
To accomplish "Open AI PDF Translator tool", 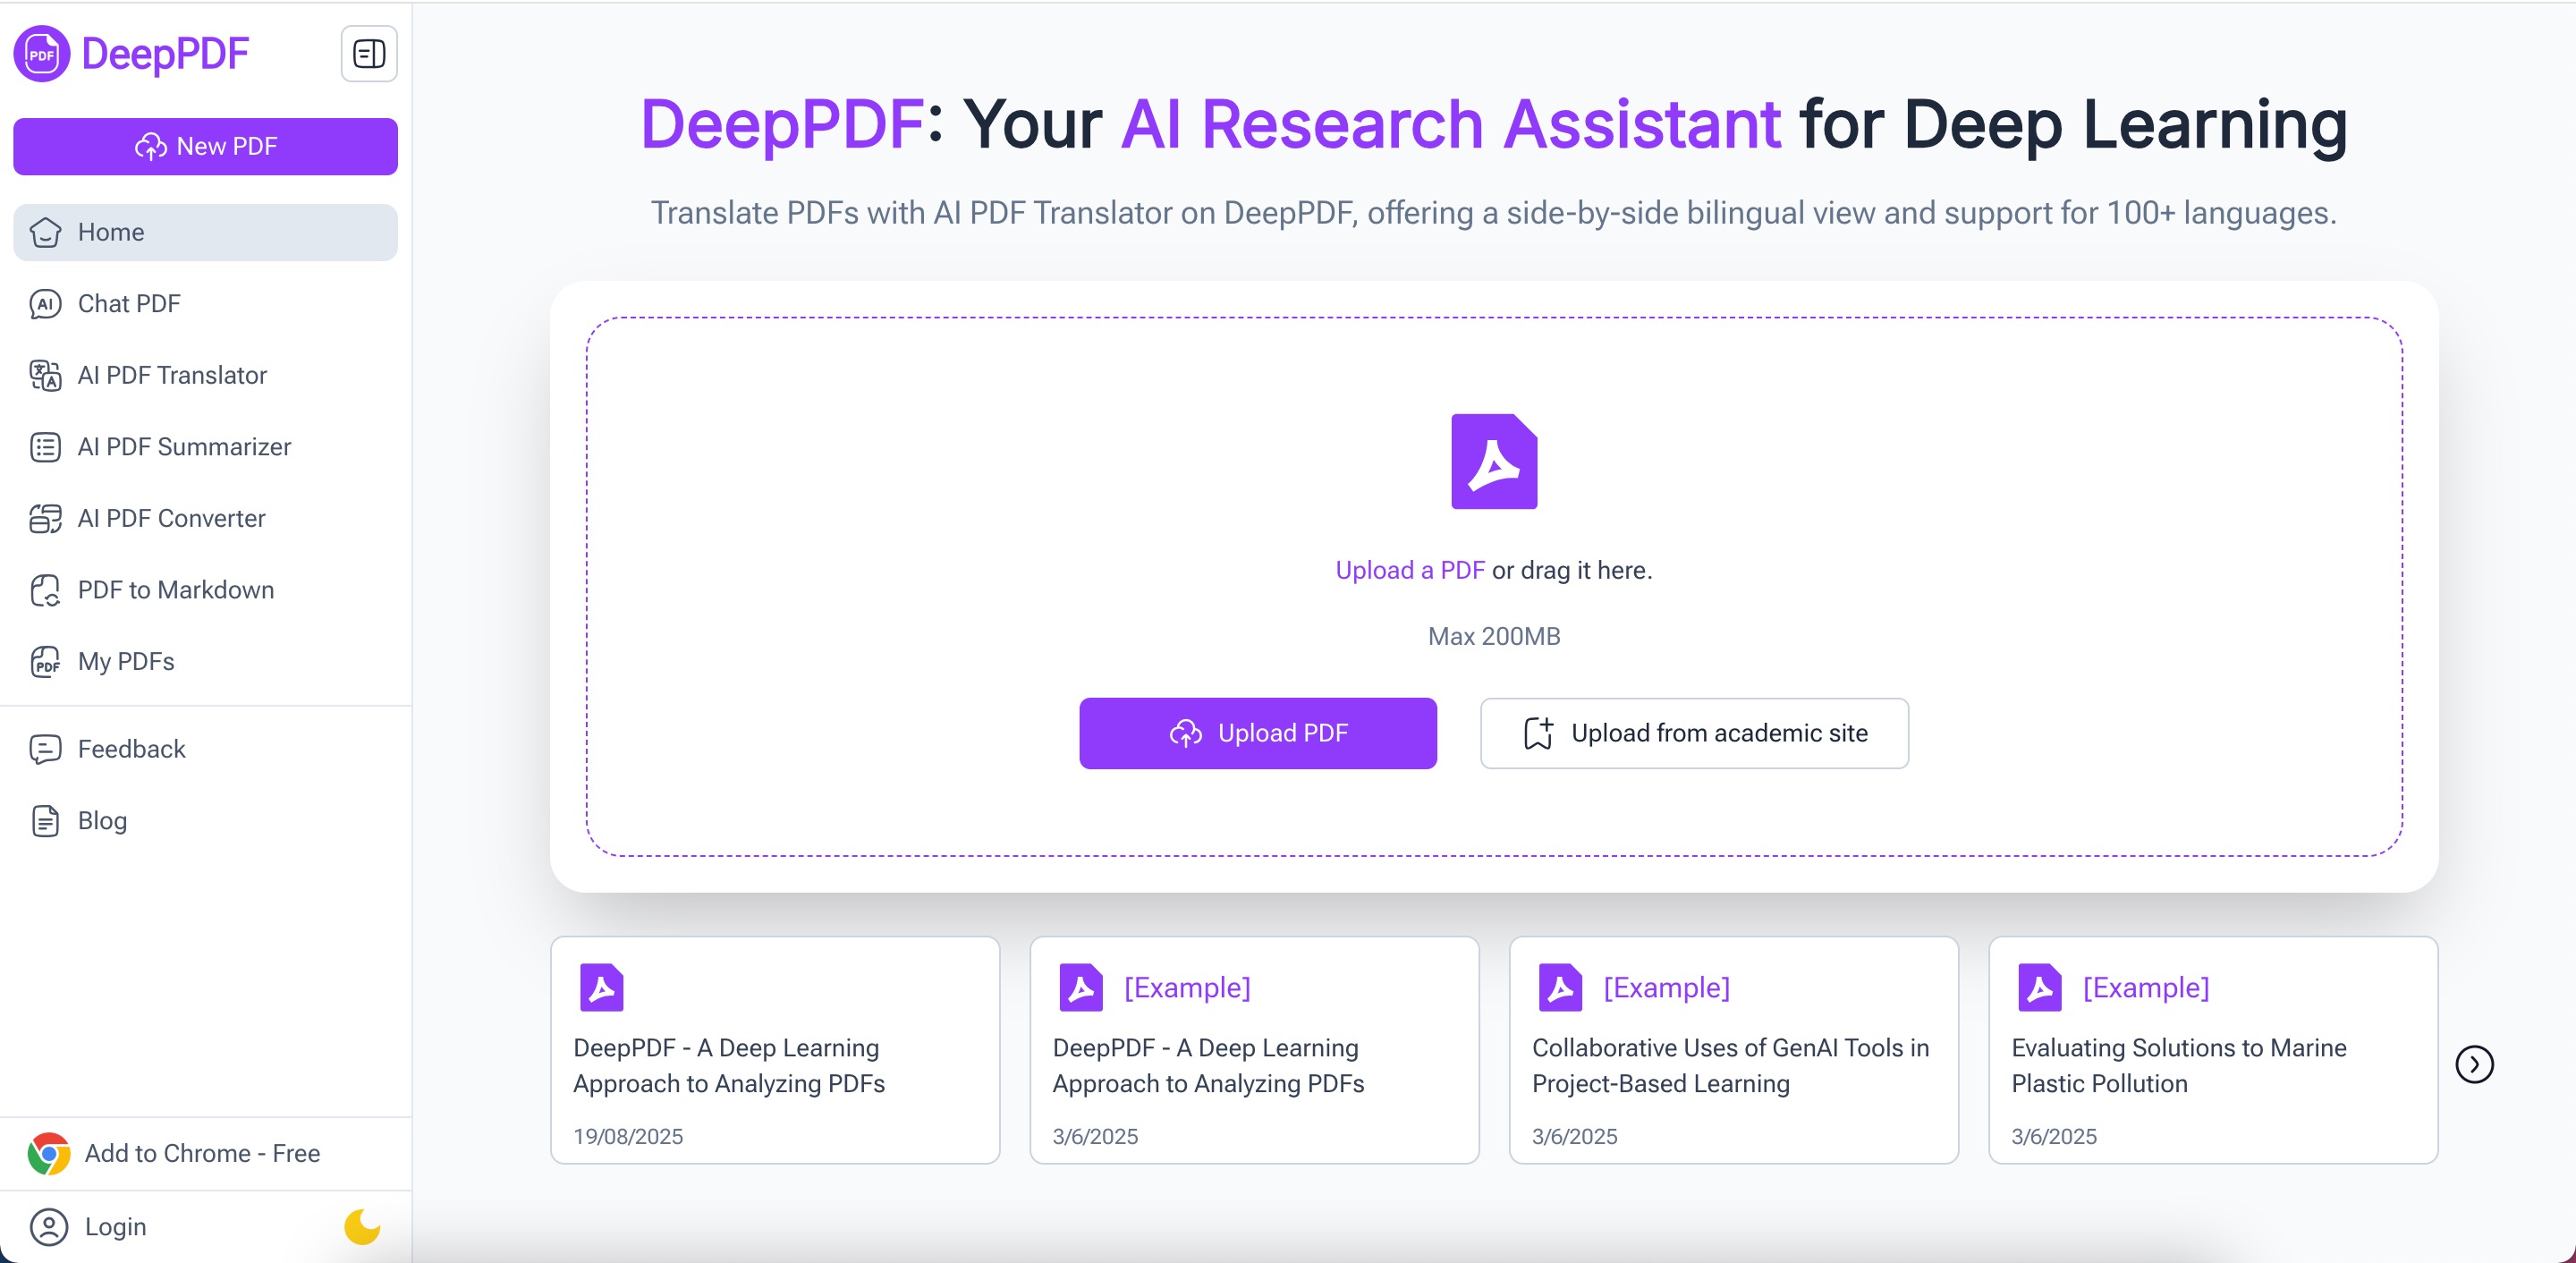I will [x=172, y=375].
